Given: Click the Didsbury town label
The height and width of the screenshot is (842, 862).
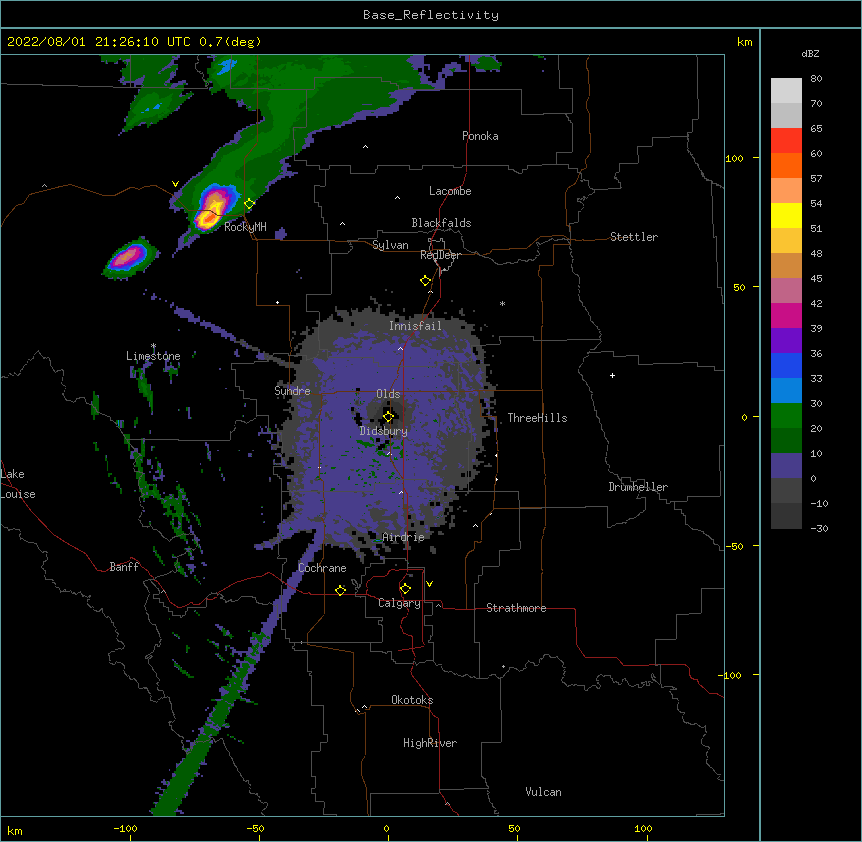Looking at the screenshot, I should (x=384, y=431).
